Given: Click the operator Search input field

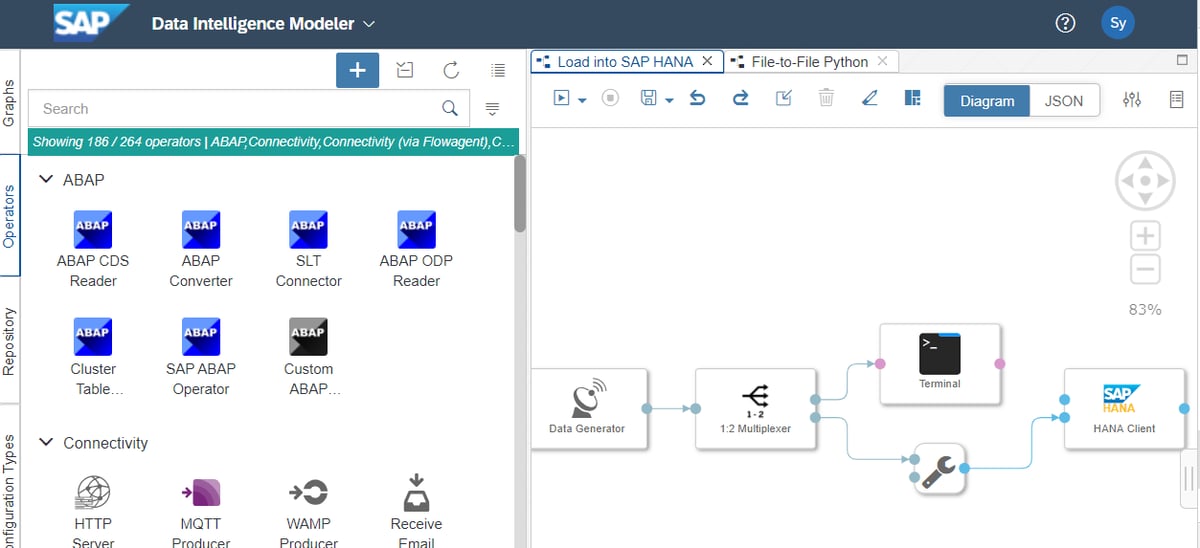Looking at the screenshot, I should pos(235,109).
